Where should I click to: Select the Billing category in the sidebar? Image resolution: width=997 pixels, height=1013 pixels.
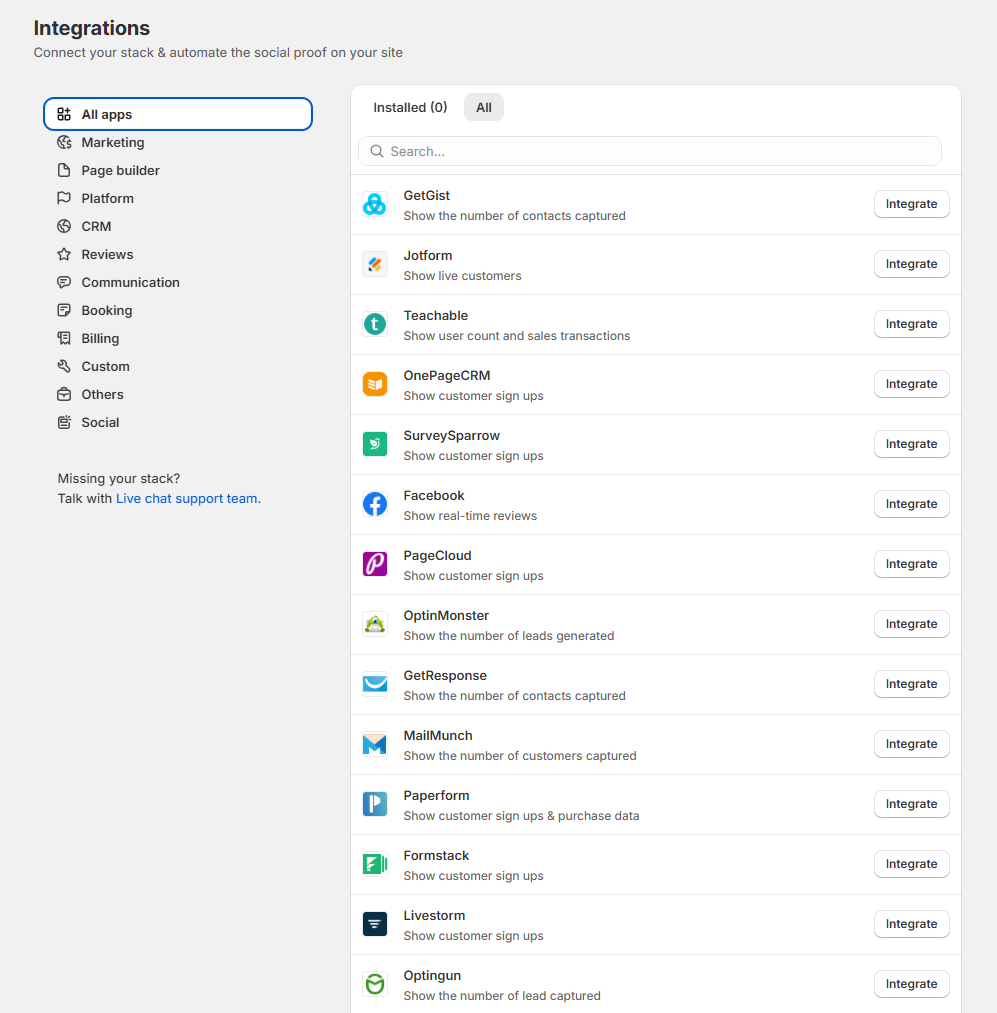pyautogui.click(x=100, y=338)
